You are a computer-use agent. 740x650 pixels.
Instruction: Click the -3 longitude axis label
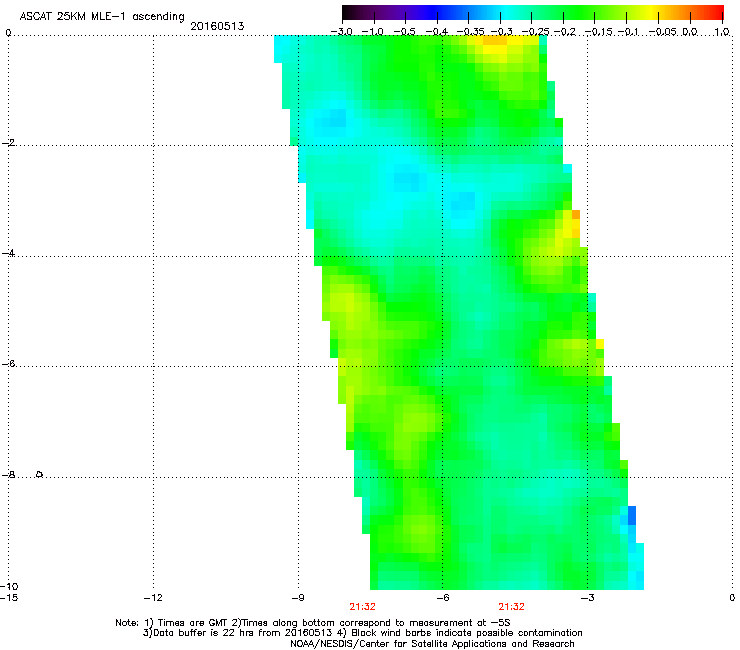tap(587, 598)
